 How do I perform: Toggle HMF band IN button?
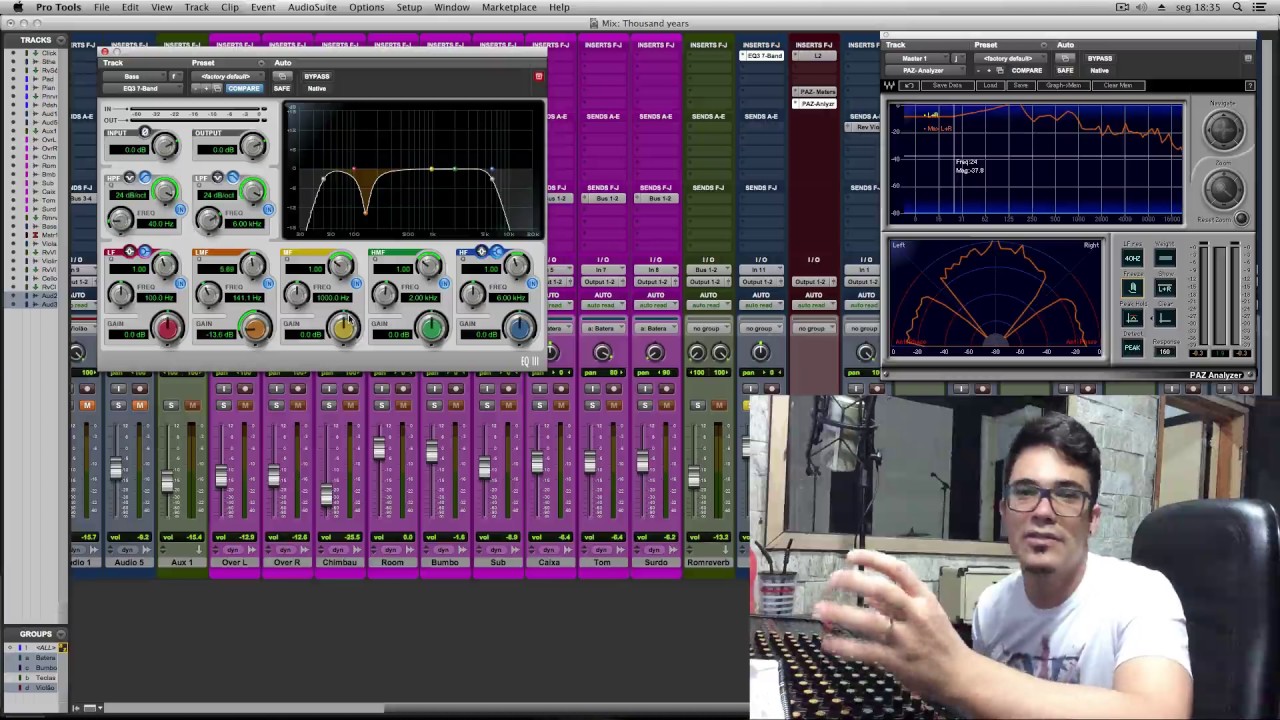coord(444,283)
